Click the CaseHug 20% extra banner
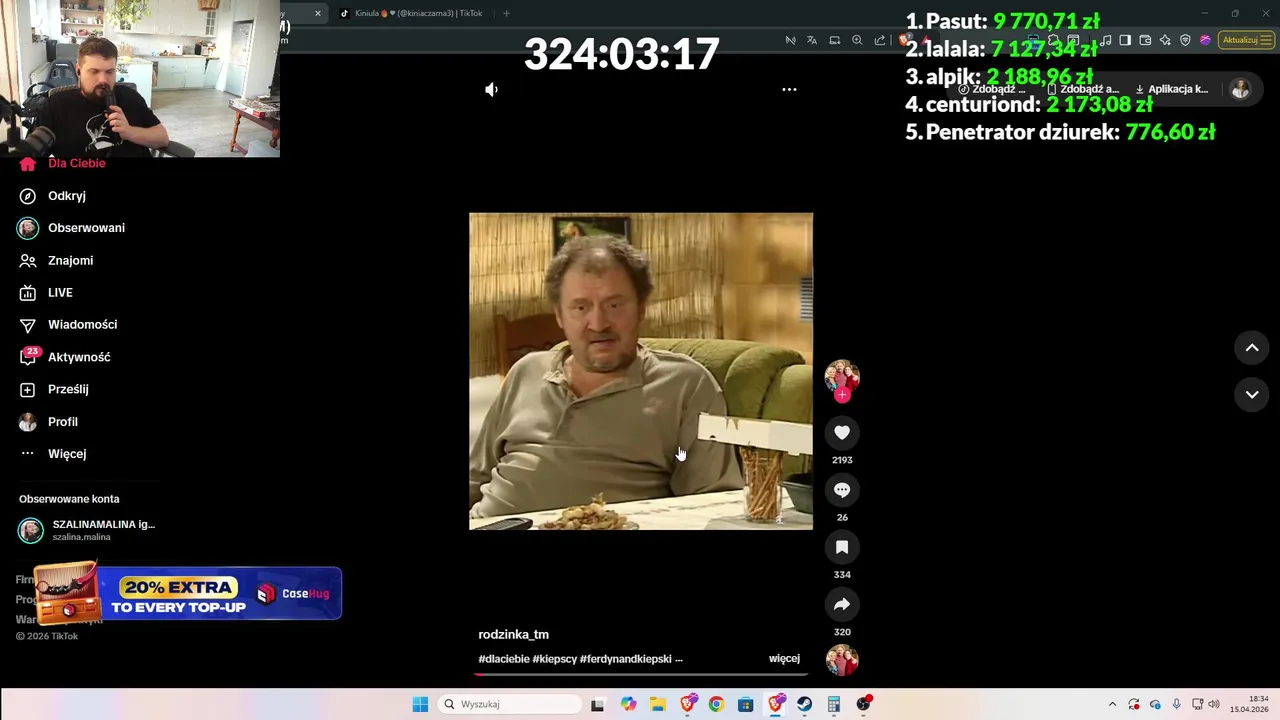This screenshot has height=720, width=1280. pos(189,593)
